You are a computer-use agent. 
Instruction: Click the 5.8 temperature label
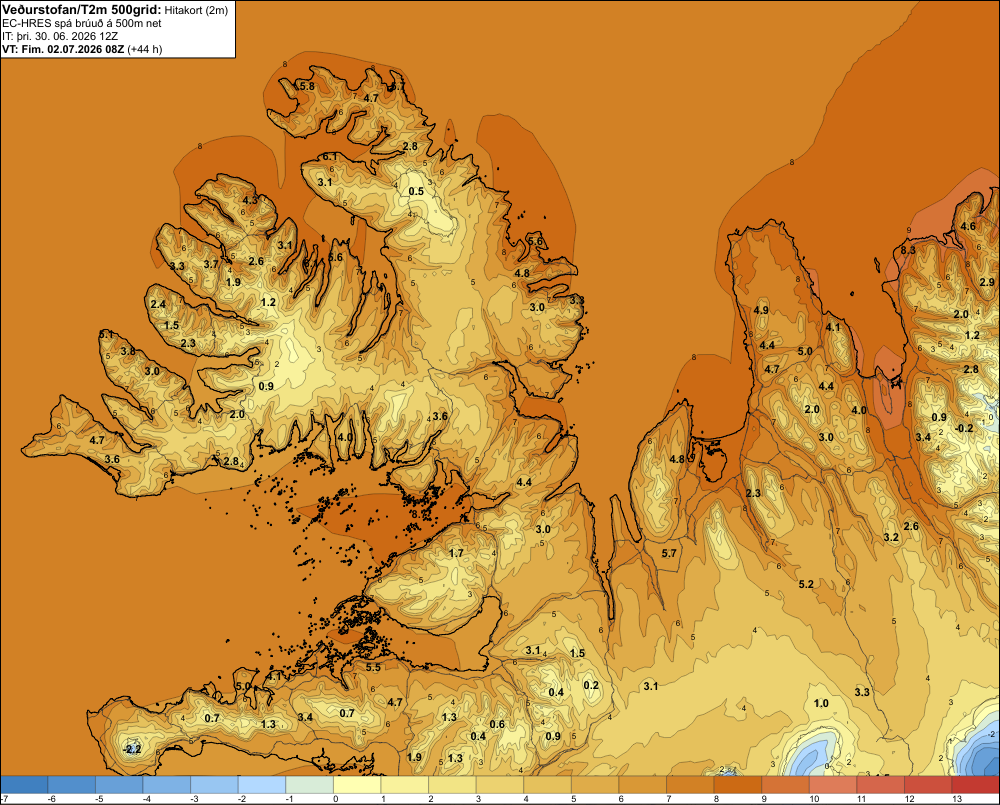coord(306,86)
